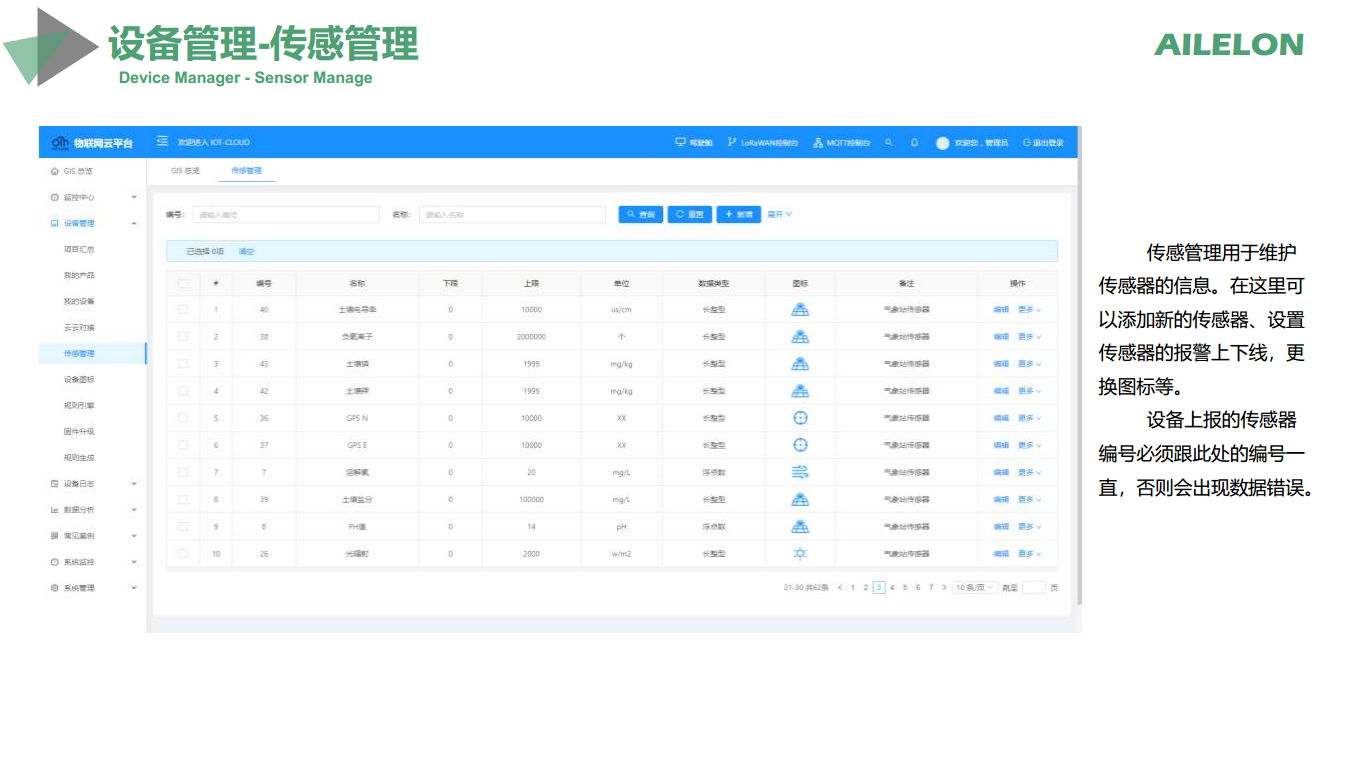Click sun icon in 光辐射 row
Image resolution: width=1350 pixels, height=759 pixels.
point(800,553)
